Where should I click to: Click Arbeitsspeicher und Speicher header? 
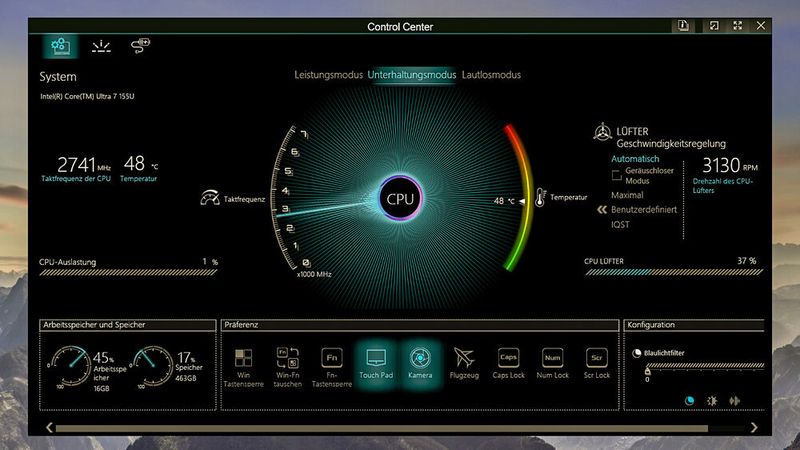128,325
